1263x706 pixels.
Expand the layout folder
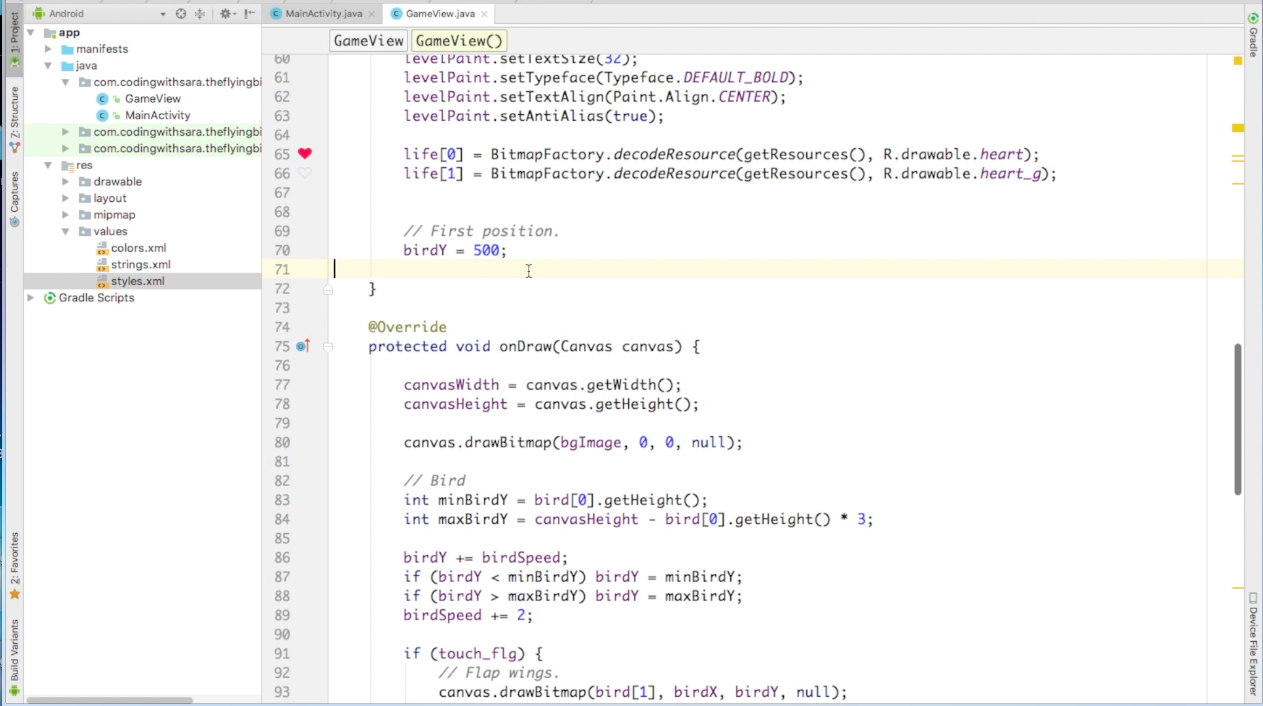(x=65, y=199)
